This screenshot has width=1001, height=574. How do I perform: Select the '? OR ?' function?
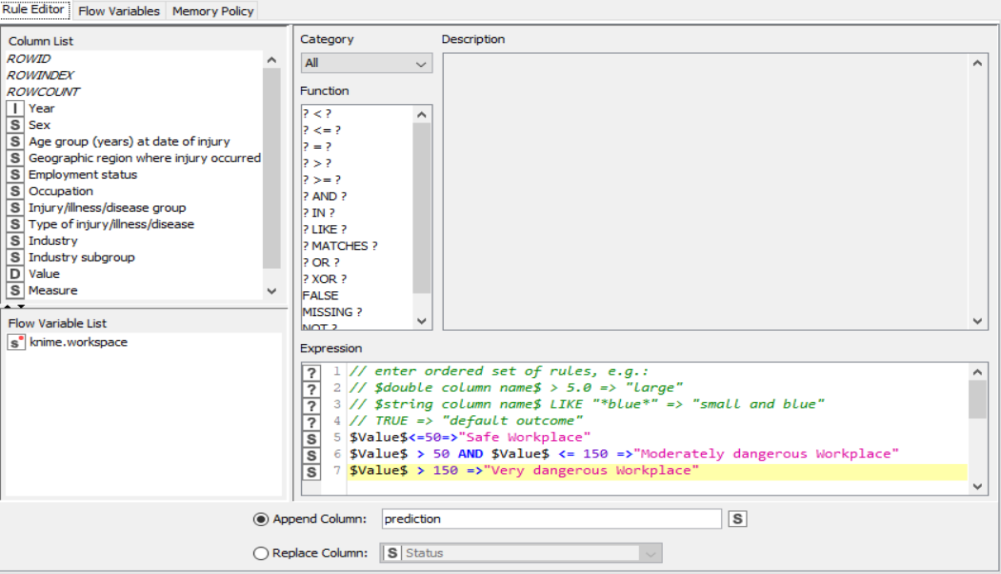tap(321, 263)
